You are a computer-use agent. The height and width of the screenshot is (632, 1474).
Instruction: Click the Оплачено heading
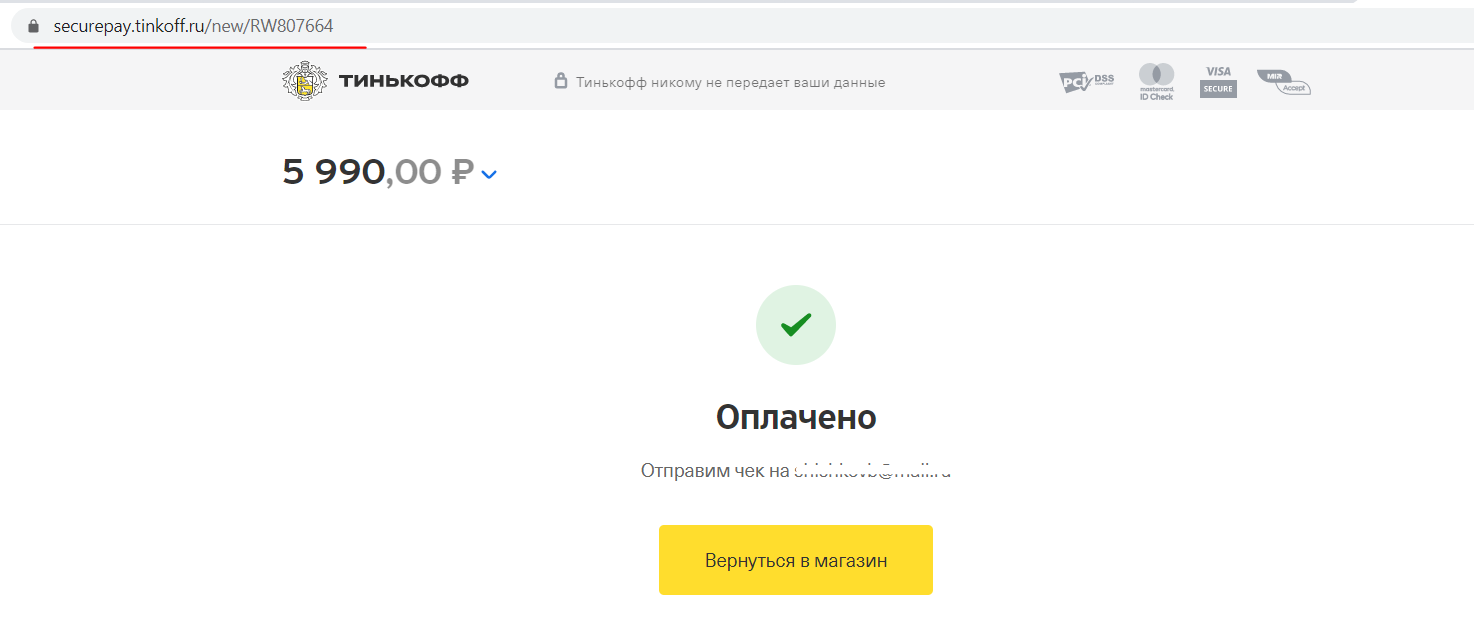click(x=796, y=417)
